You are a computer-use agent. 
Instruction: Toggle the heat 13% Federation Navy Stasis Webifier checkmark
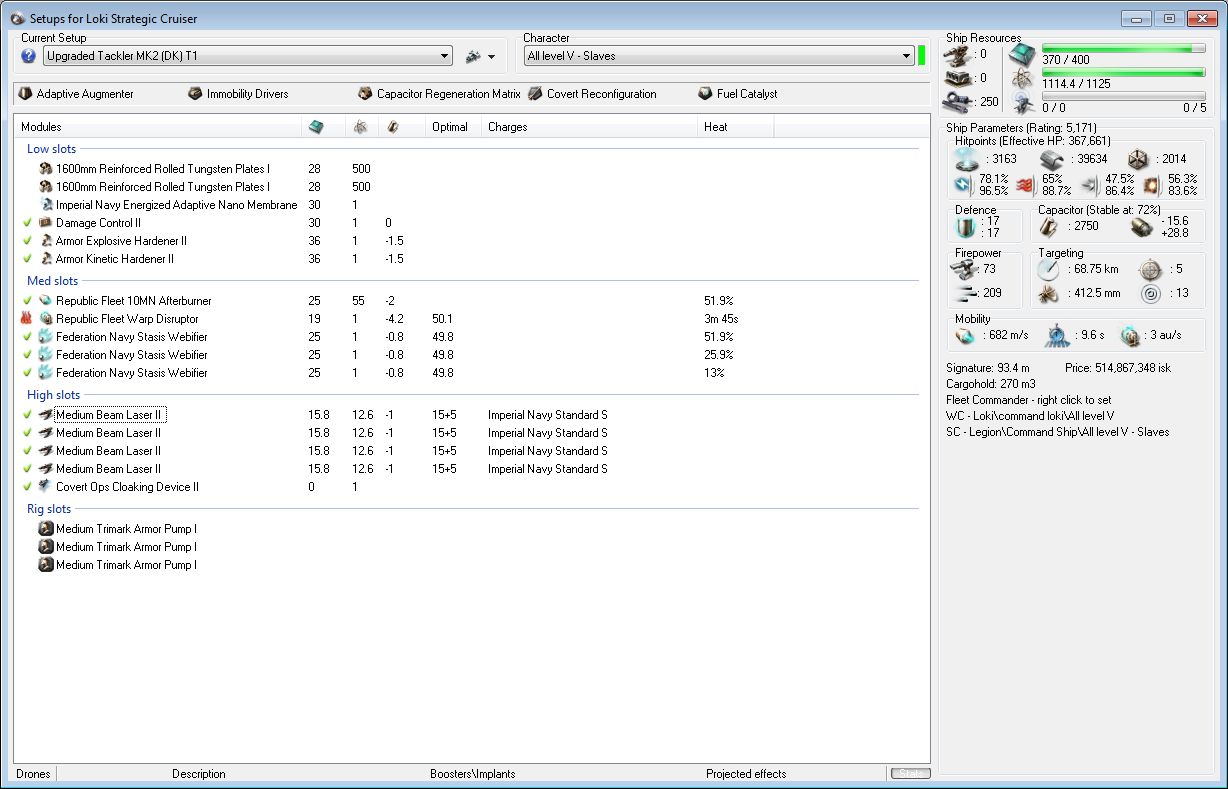pyautogui.click(x=27, y=373)
